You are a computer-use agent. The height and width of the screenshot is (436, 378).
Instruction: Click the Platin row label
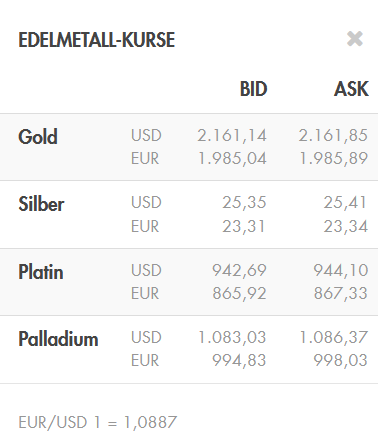pyautogui.click(x=41, y=272)
